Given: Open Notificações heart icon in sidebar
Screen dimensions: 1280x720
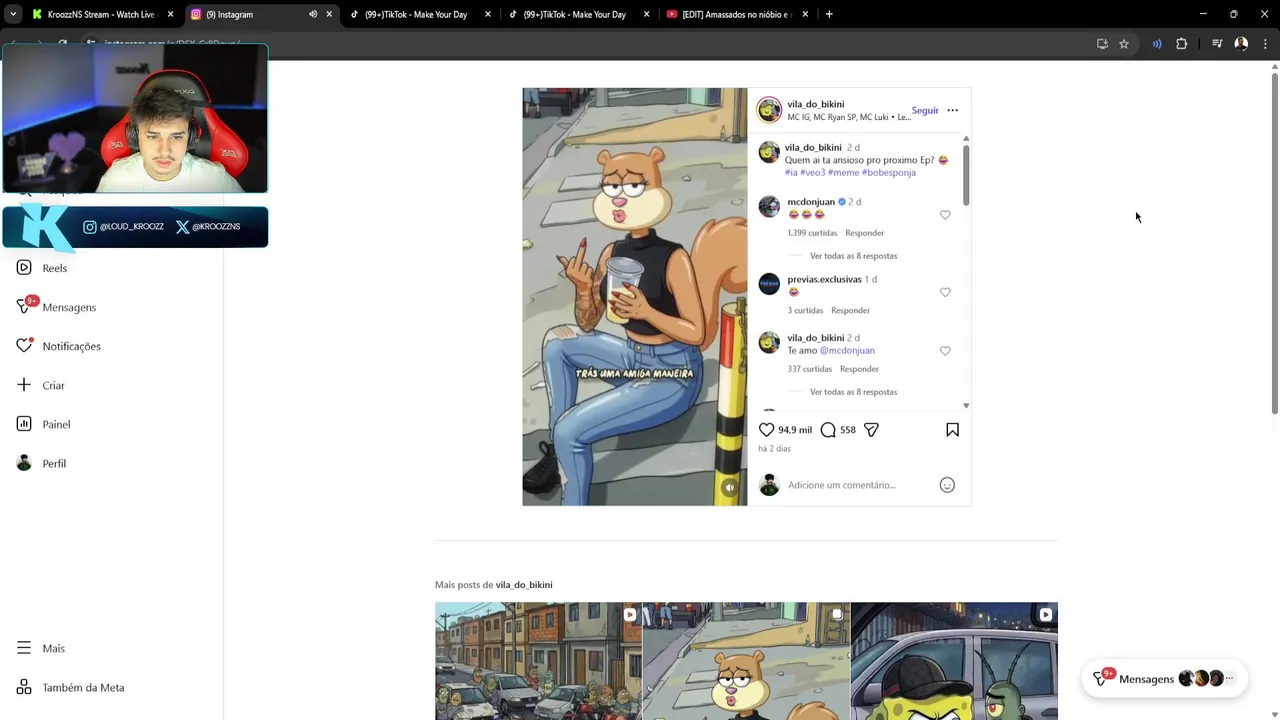Looking at the screenshot, I should pyautogui.click(x=24, y=345).
